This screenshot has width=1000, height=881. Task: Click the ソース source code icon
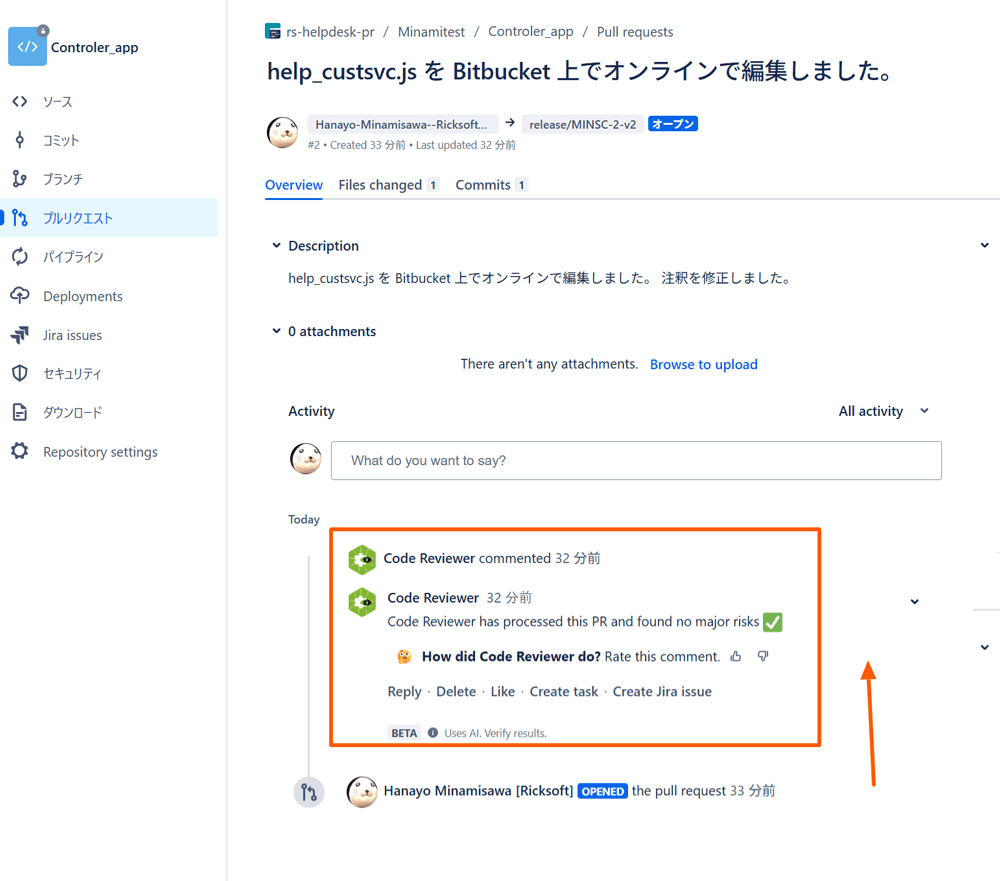[20, 101]
